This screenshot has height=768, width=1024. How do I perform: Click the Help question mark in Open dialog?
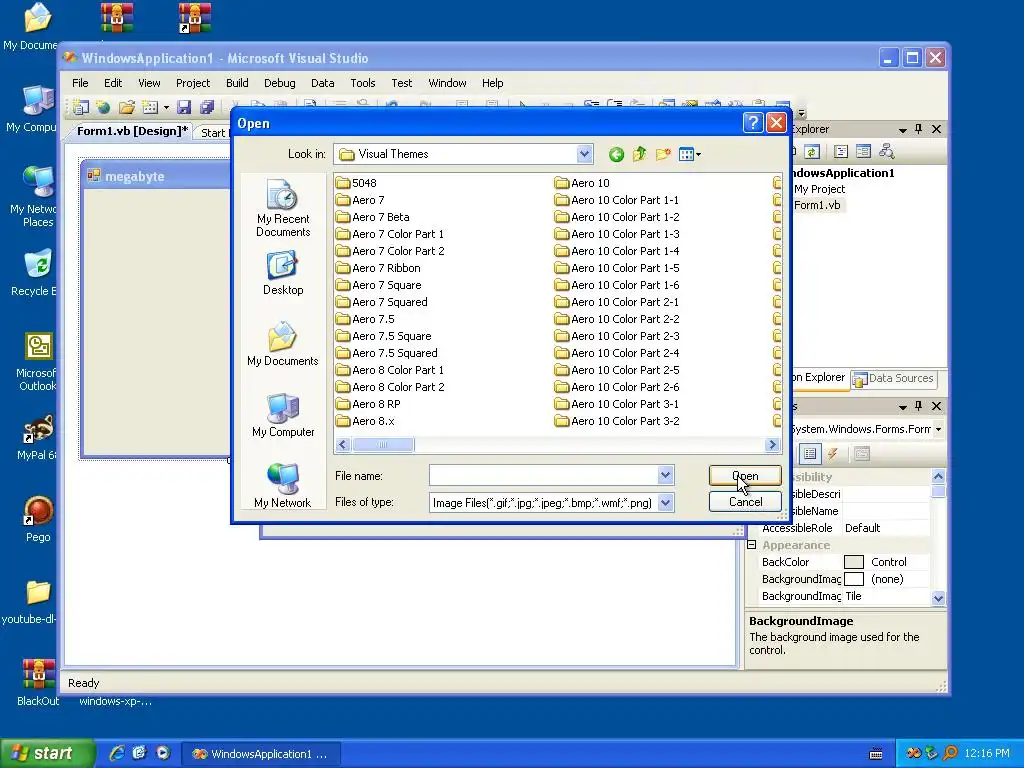[752, 123]
